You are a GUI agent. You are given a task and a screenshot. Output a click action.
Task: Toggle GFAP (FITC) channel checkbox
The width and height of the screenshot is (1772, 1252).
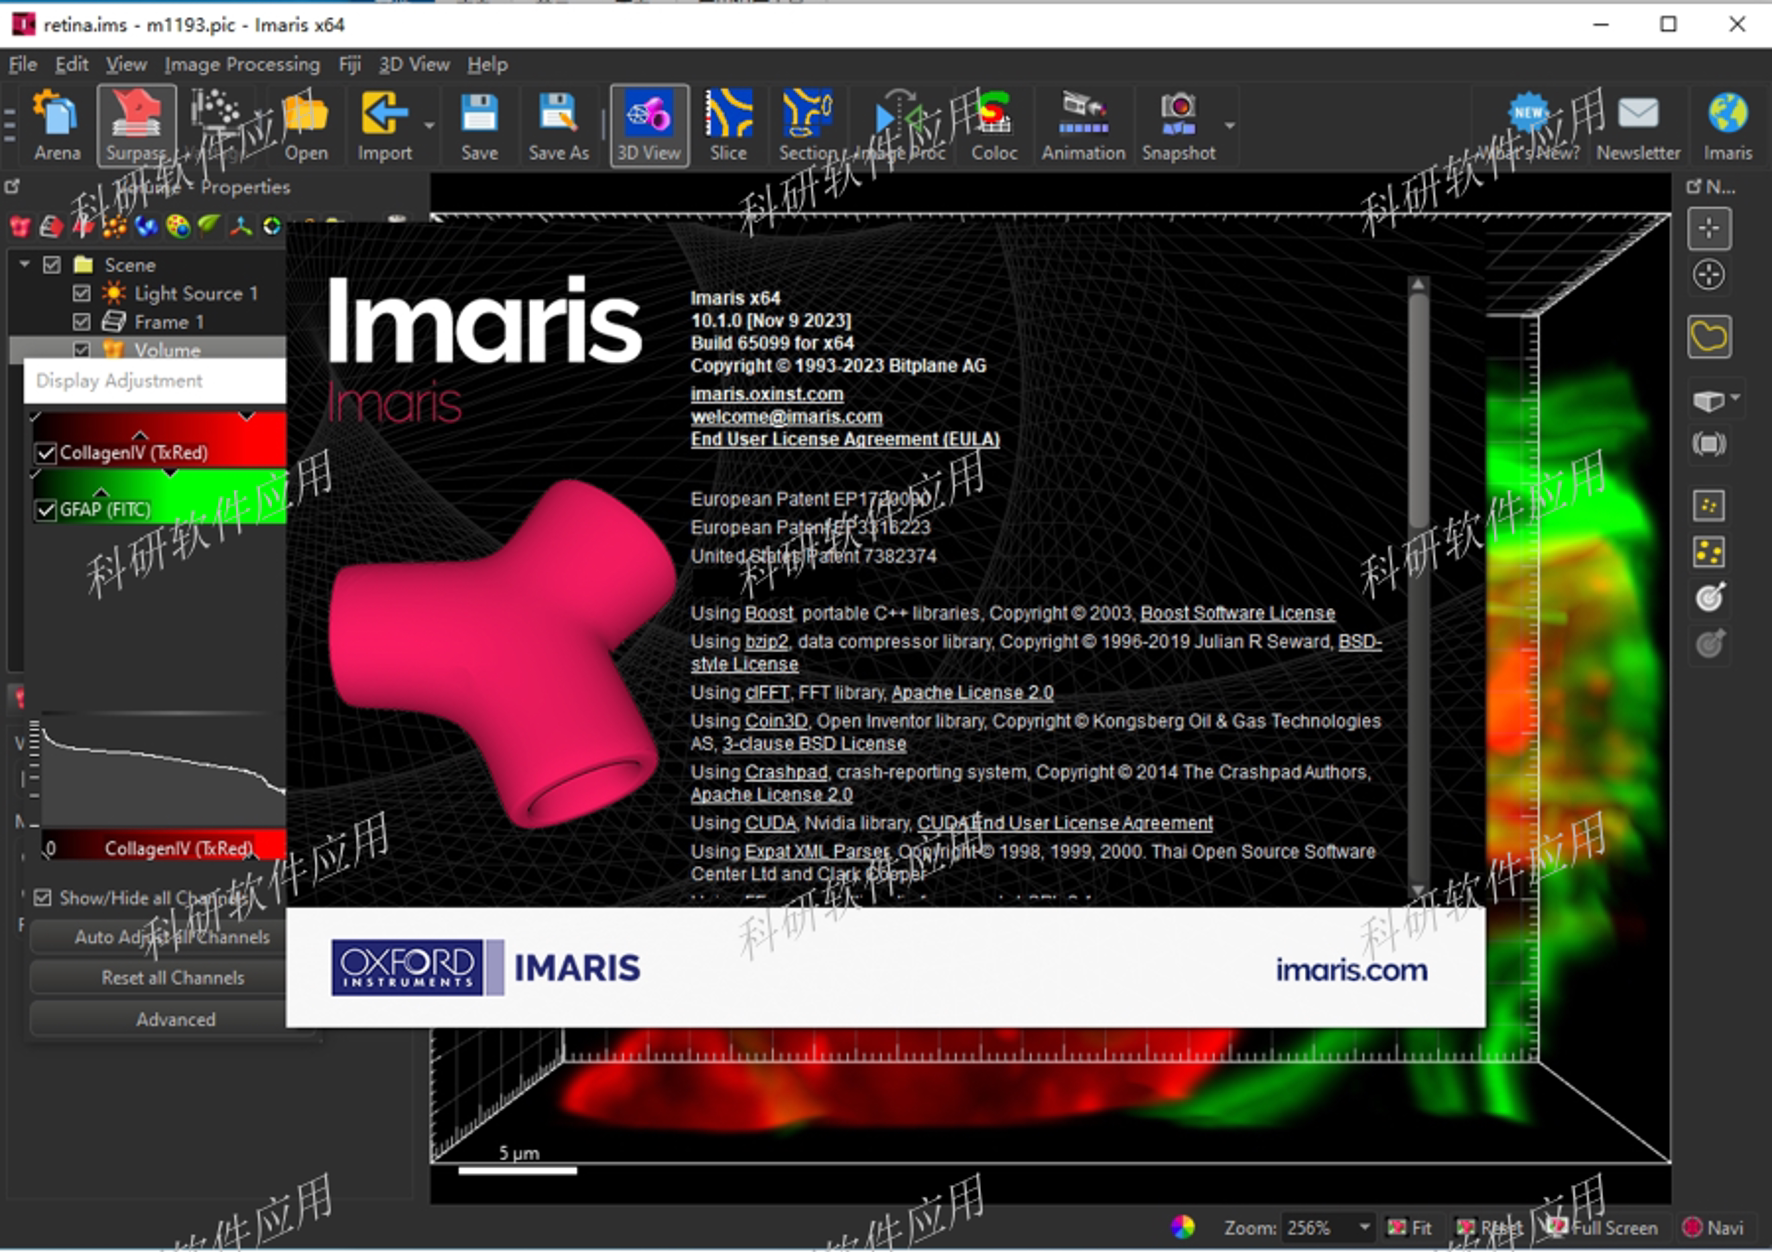(46, 510)
